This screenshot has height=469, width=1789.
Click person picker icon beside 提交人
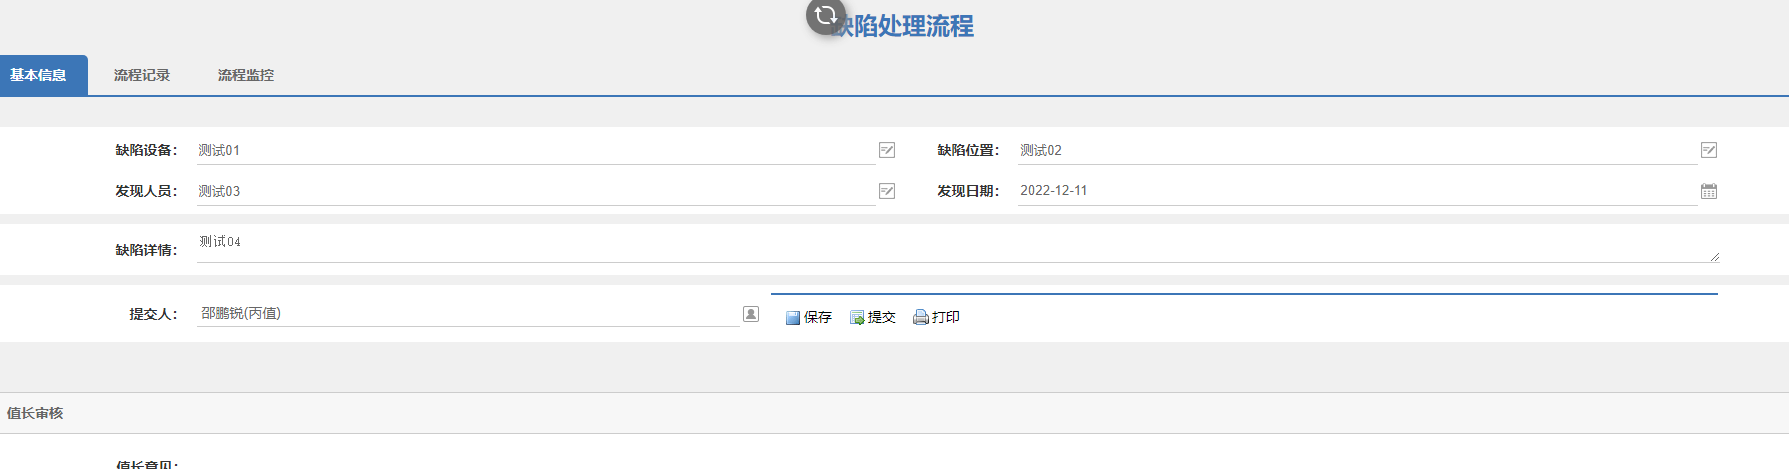[x=751, y=314]
